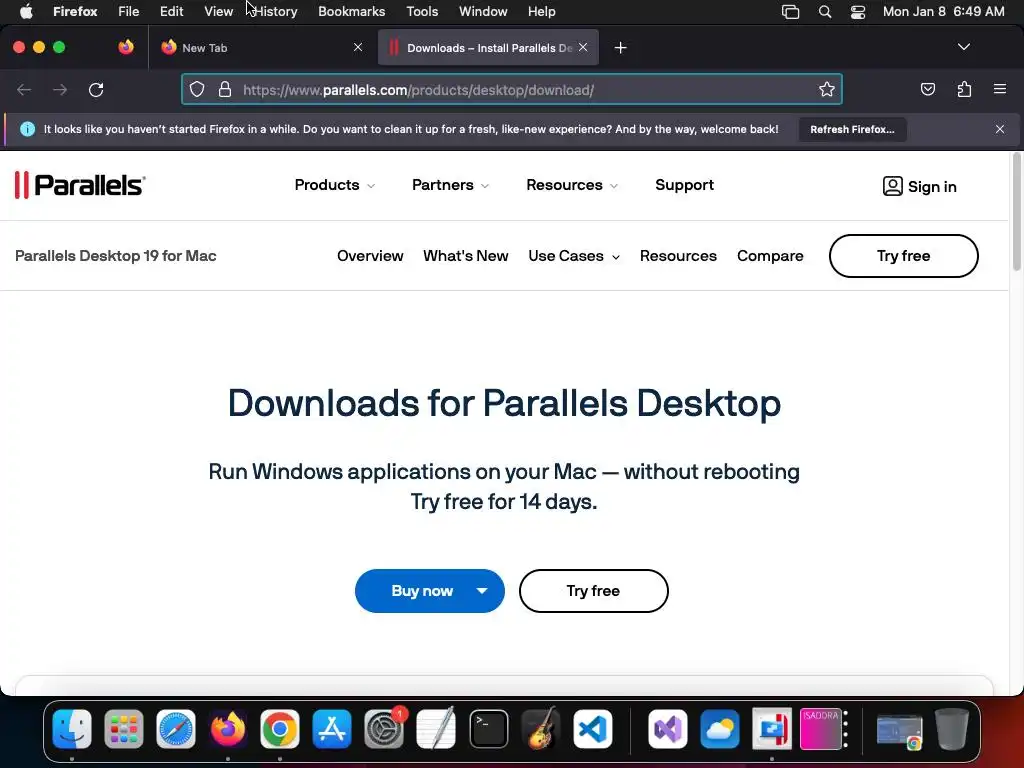Viewport: 1024px width, 768px height.
Task: Open the Bookmarks menu
Action: [351, 12]
